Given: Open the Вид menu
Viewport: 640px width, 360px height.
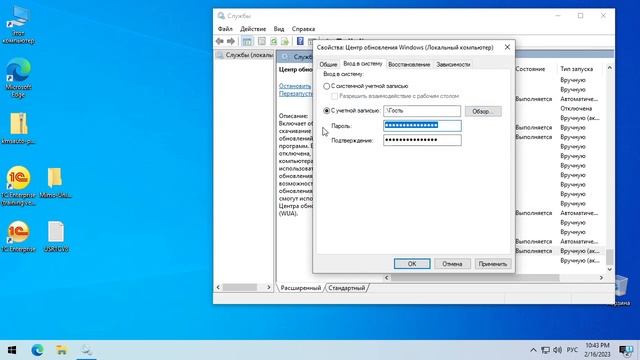Looking at the screenshot, I should (279, 29).
